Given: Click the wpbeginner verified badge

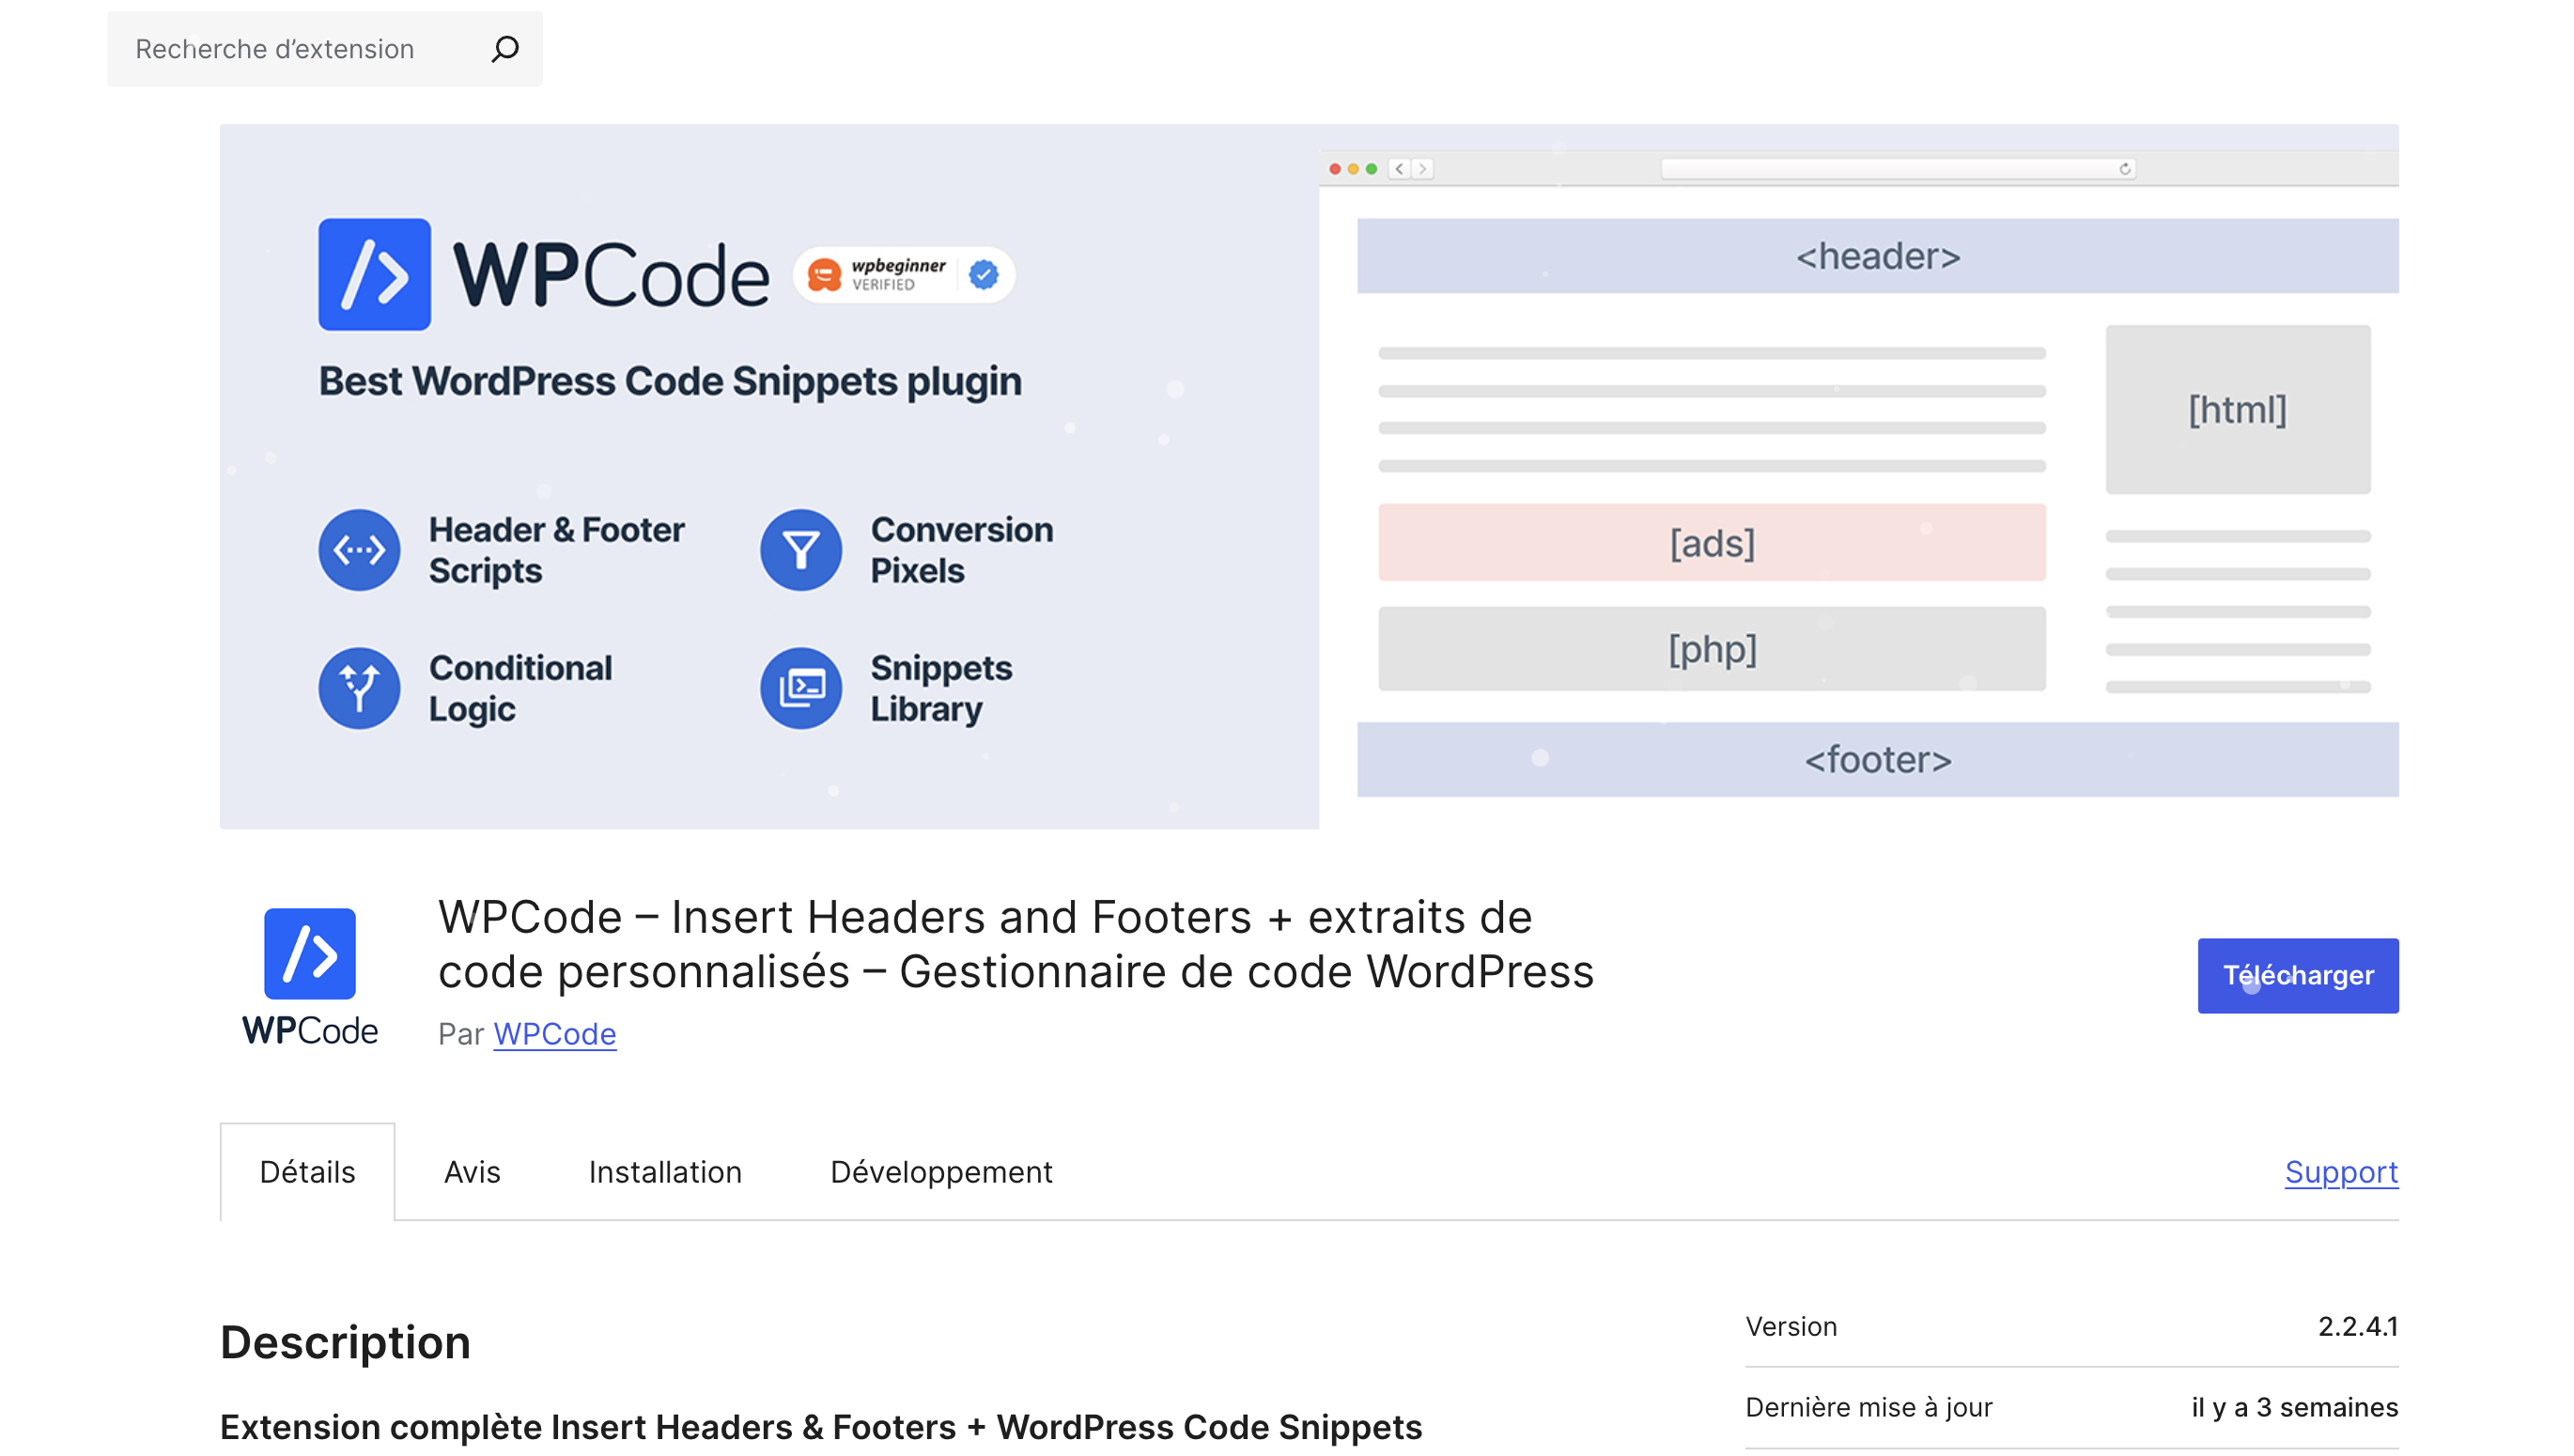Looking at the screenshot, I should pos(903,274).
